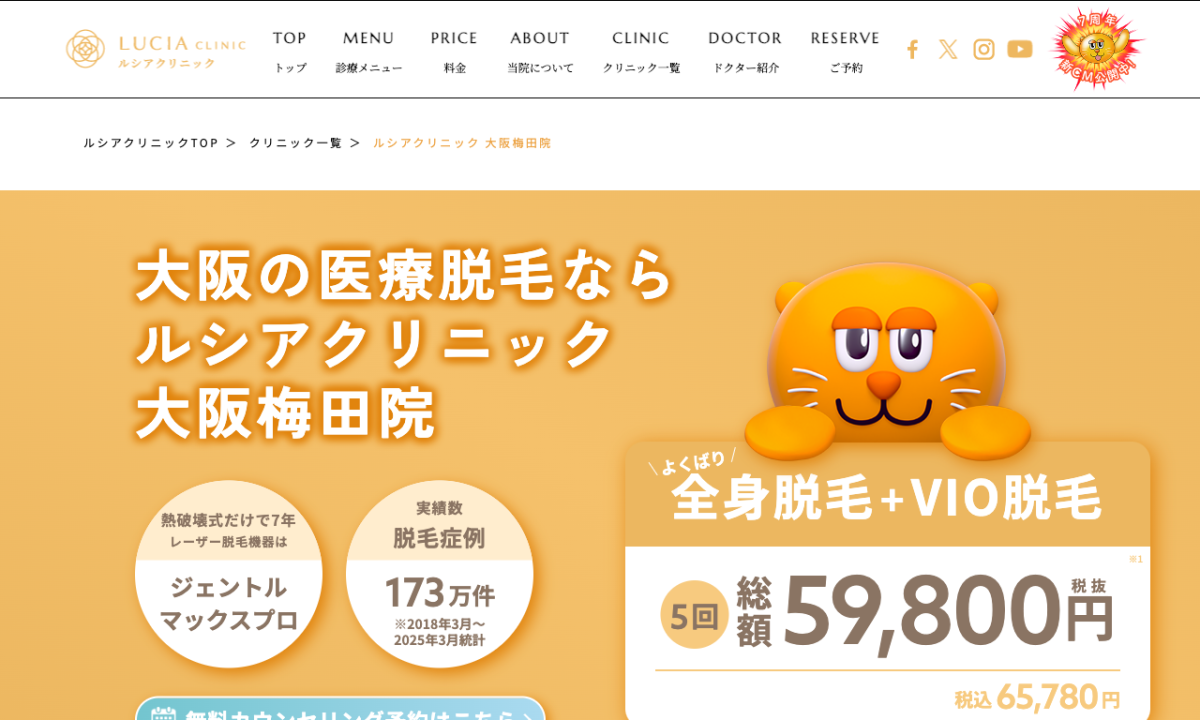The height and width of the screenshot is (720, 1200).
Task: Click the 全身脱毛+VIO脱毛 59,800円 banner
Action: point(888,581)
